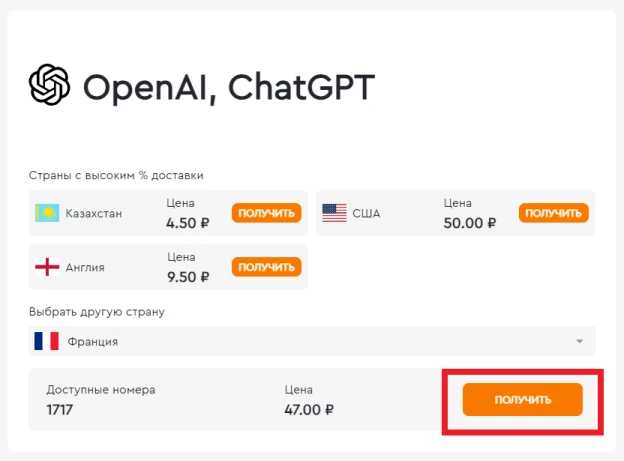Click the Выбрать другую страну label
The height and width of the screenshot is (461, 624).
pos(97,312)
